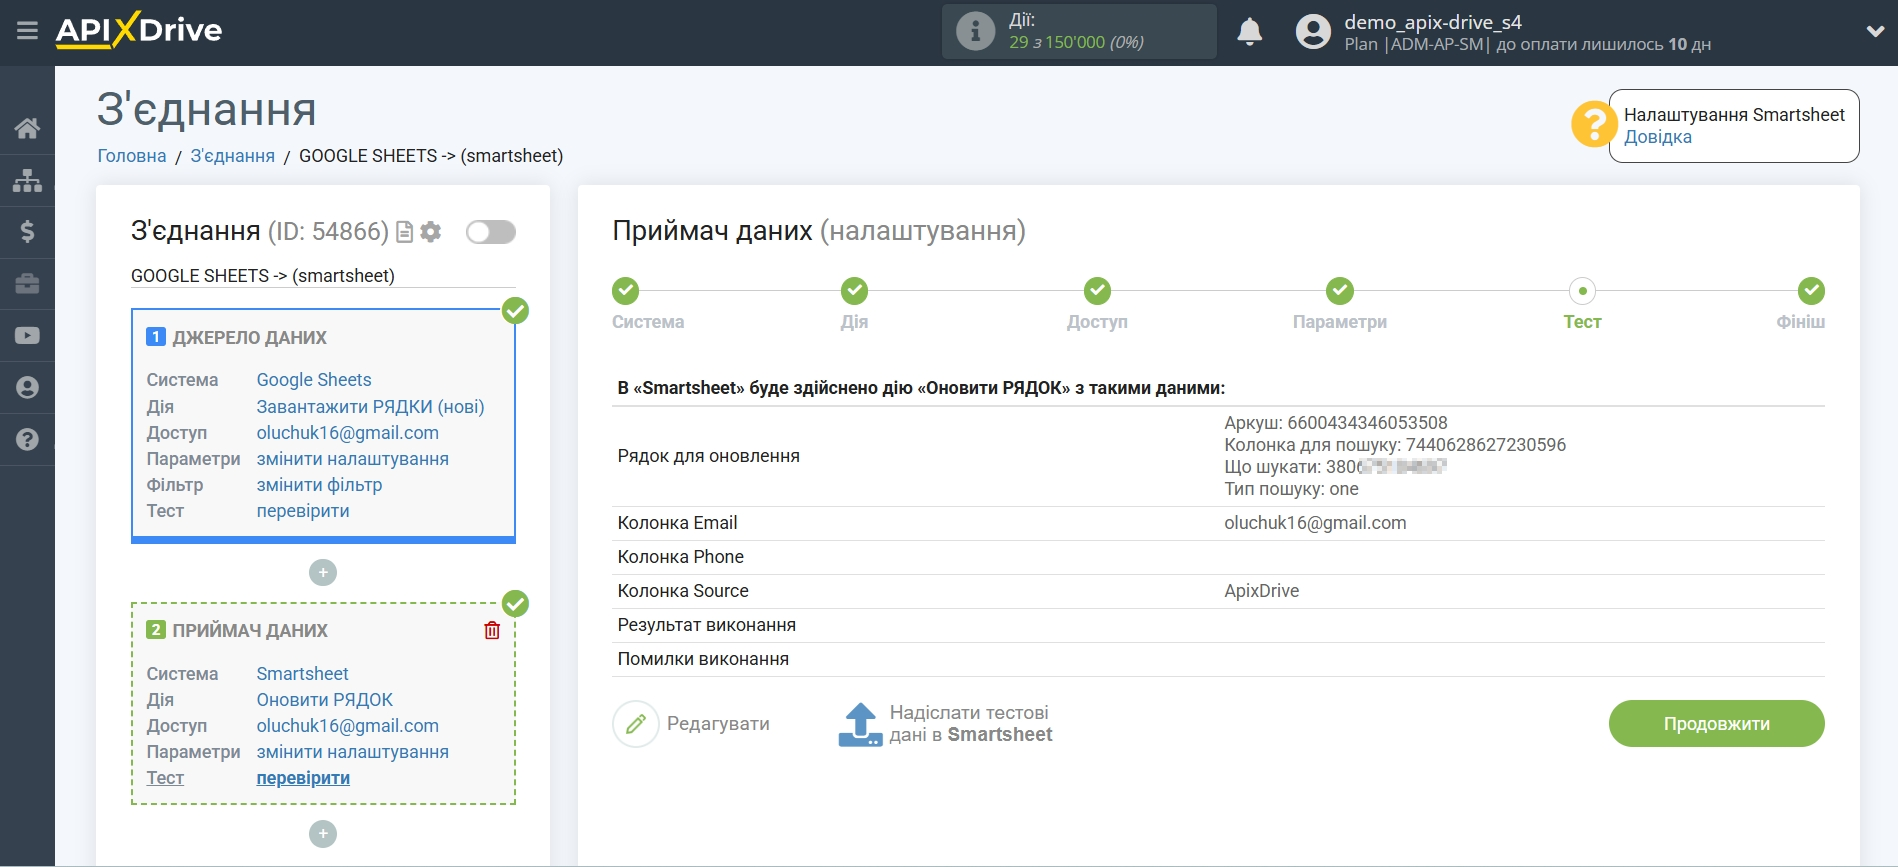Viewport: 1898px width, 867px height.
Task: Click ПРИЙМАЧ ДАНИХ block header
Action: point(250,631)
